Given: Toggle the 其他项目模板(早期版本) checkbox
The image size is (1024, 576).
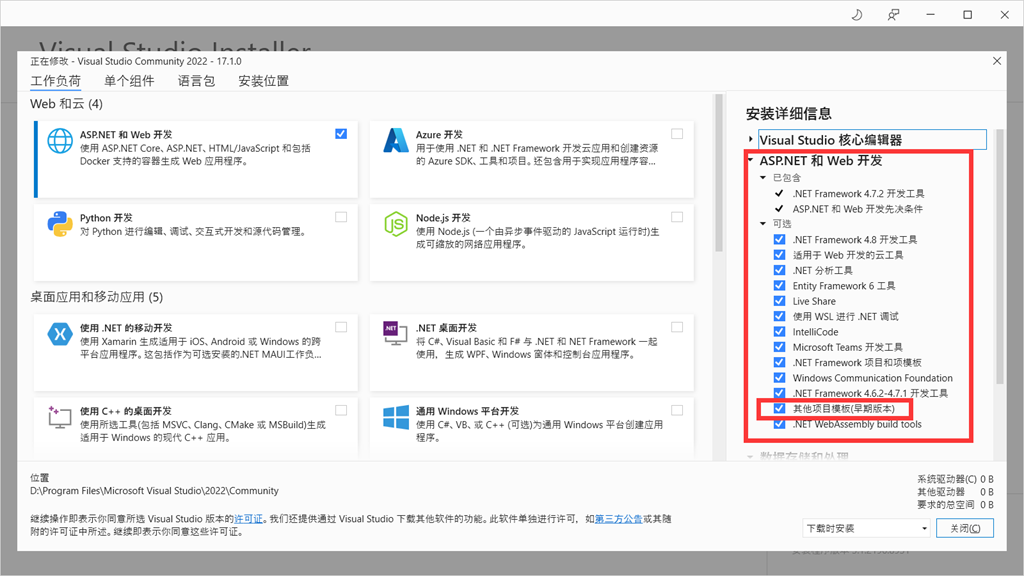Looking at the screenshot, I should [x=779, y=409].
